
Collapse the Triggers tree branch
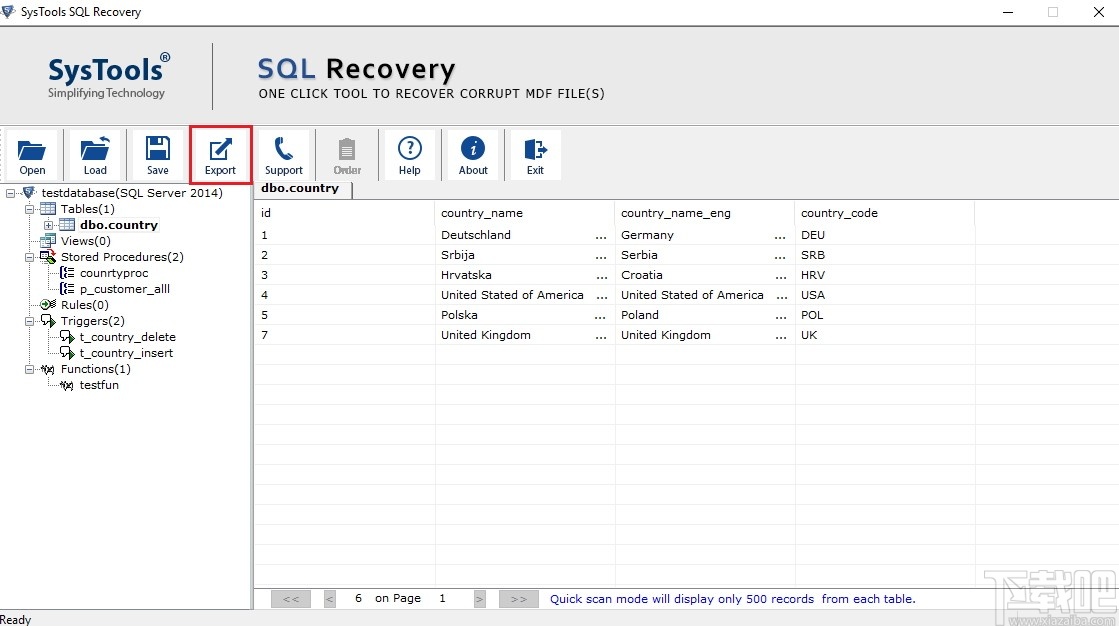pyautogui.click(x=31, y=321)
